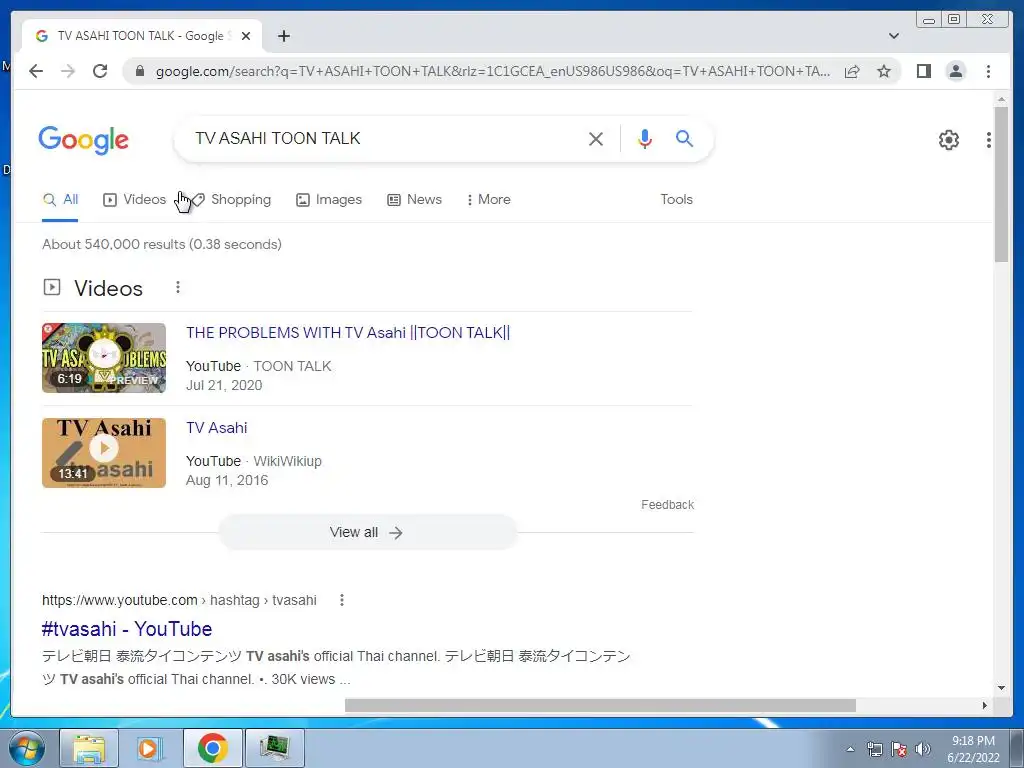Open Google apps three-dot icon beside gear
This screenshot has height=768, width=1024.
point(989,140)
